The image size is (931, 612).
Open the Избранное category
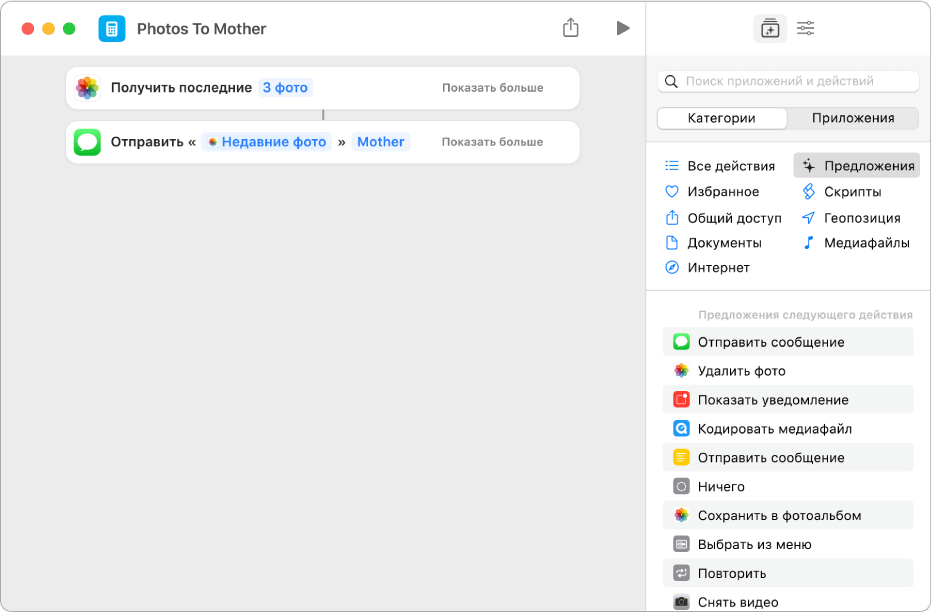point(723,192)
